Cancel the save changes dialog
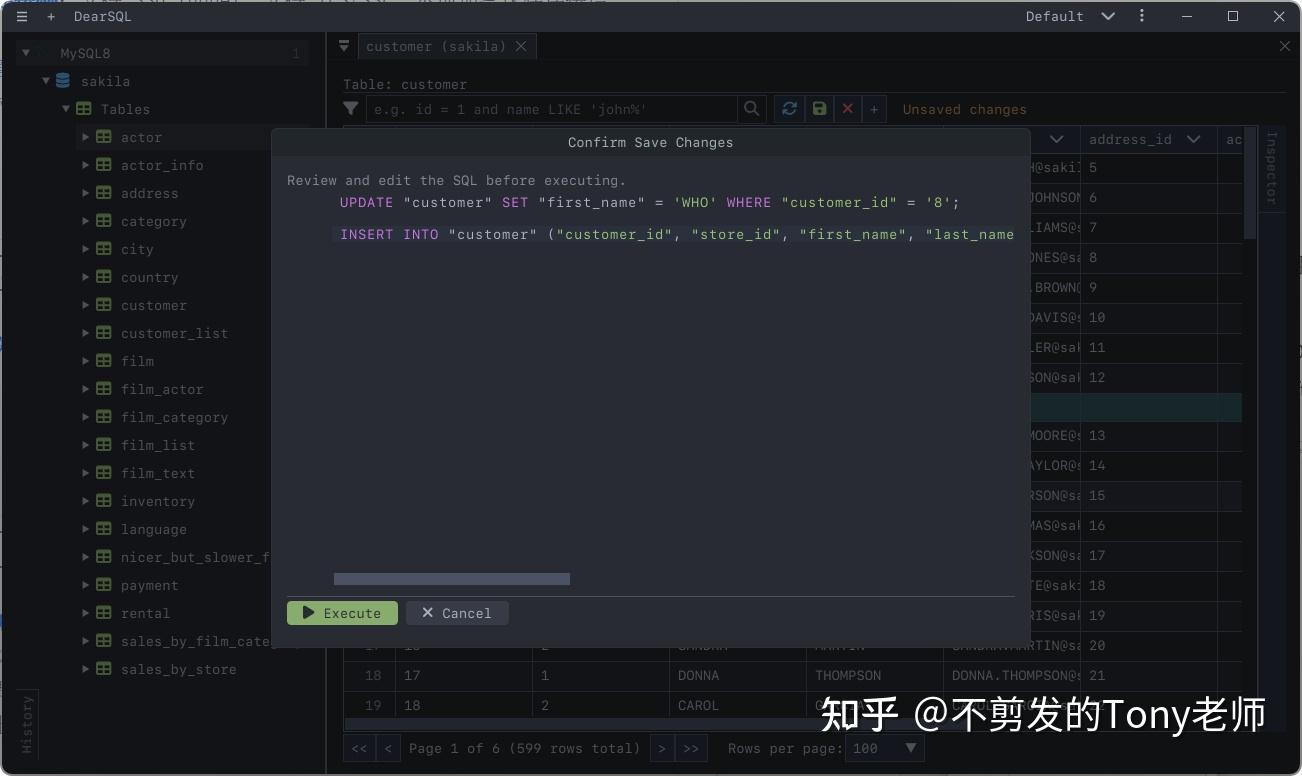The height and width of the screenshot is (776, 1302). pyautogui.click(x=457, y=613)
